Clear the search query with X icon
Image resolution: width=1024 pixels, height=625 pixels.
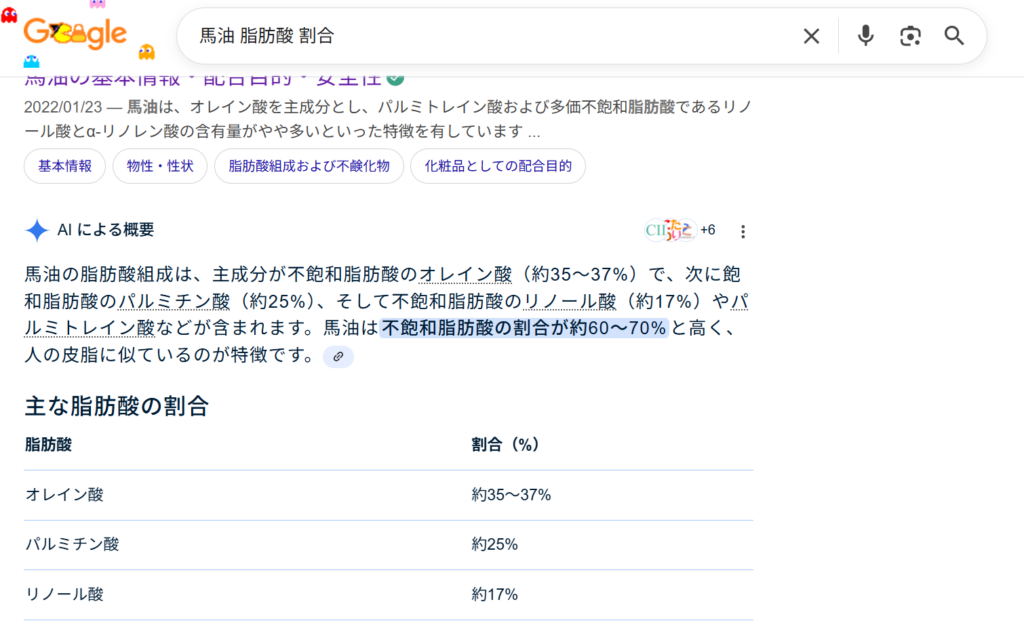point(811,36)
